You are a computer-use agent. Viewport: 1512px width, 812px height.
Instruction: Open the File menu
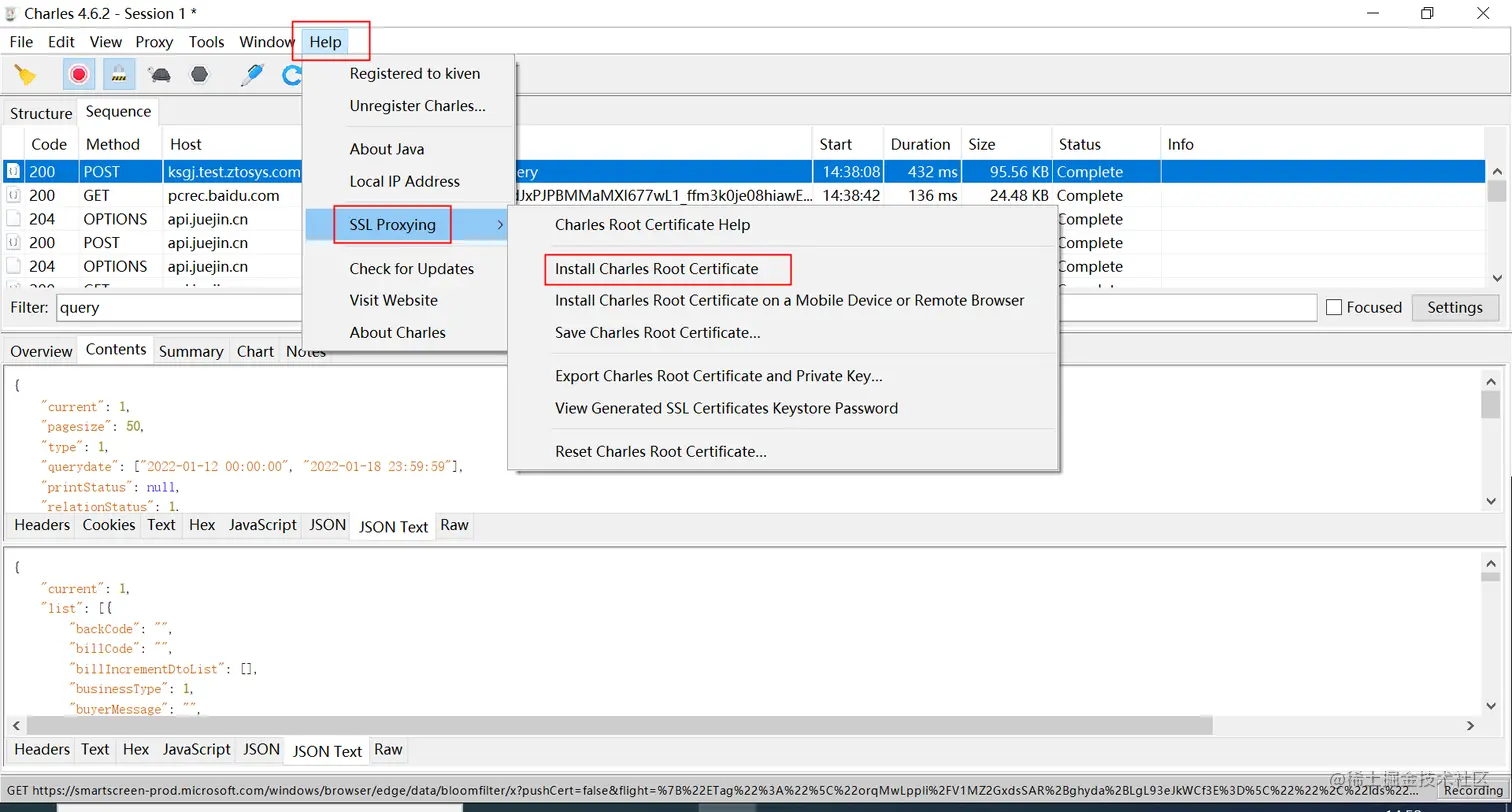coord(21,42)
